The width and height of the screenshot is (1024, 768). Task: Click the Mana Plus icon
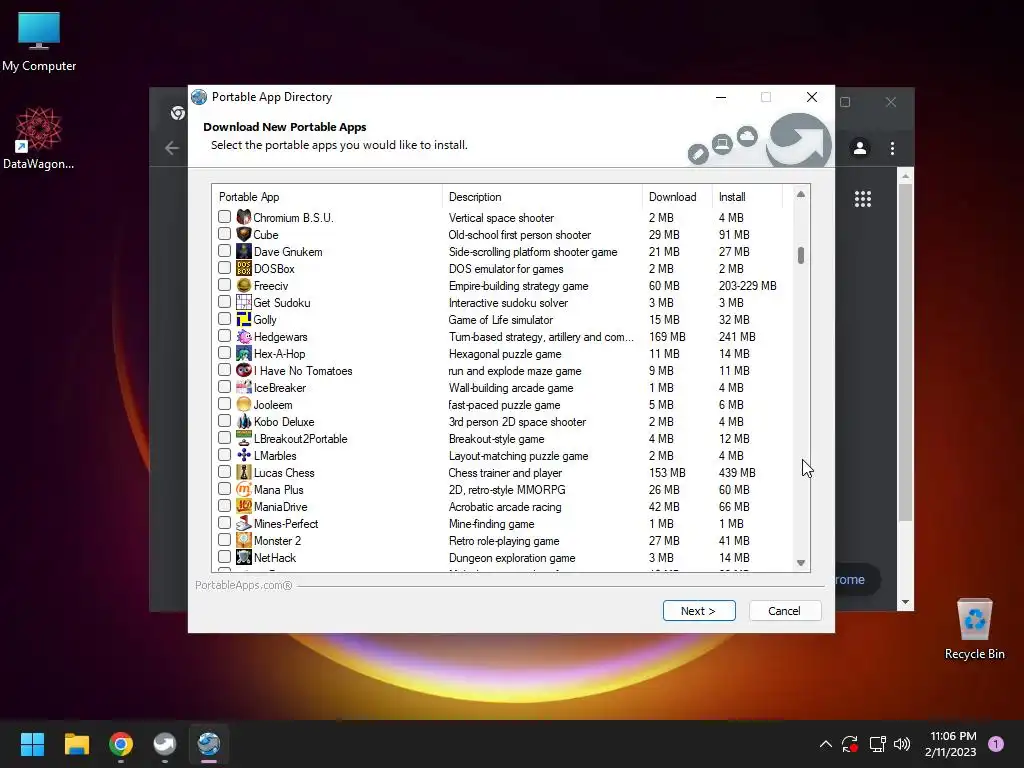[244, 488]
